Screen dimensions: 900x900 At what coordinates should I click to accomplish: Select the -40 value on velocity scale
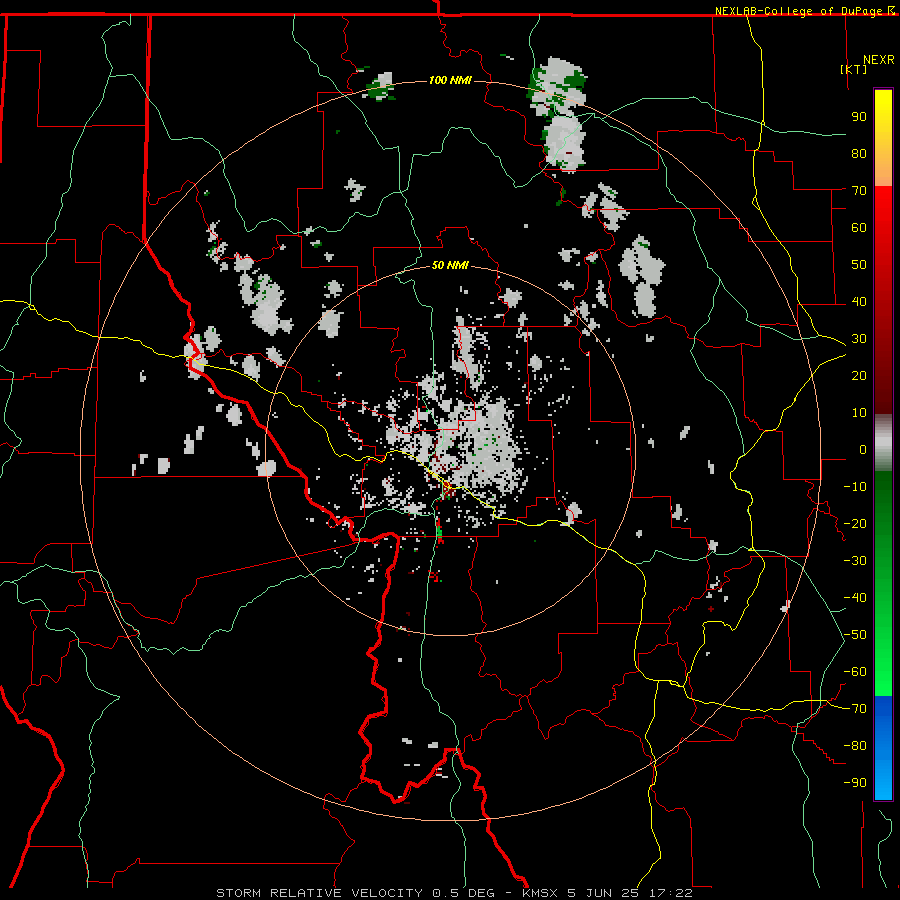pos(855,598)
